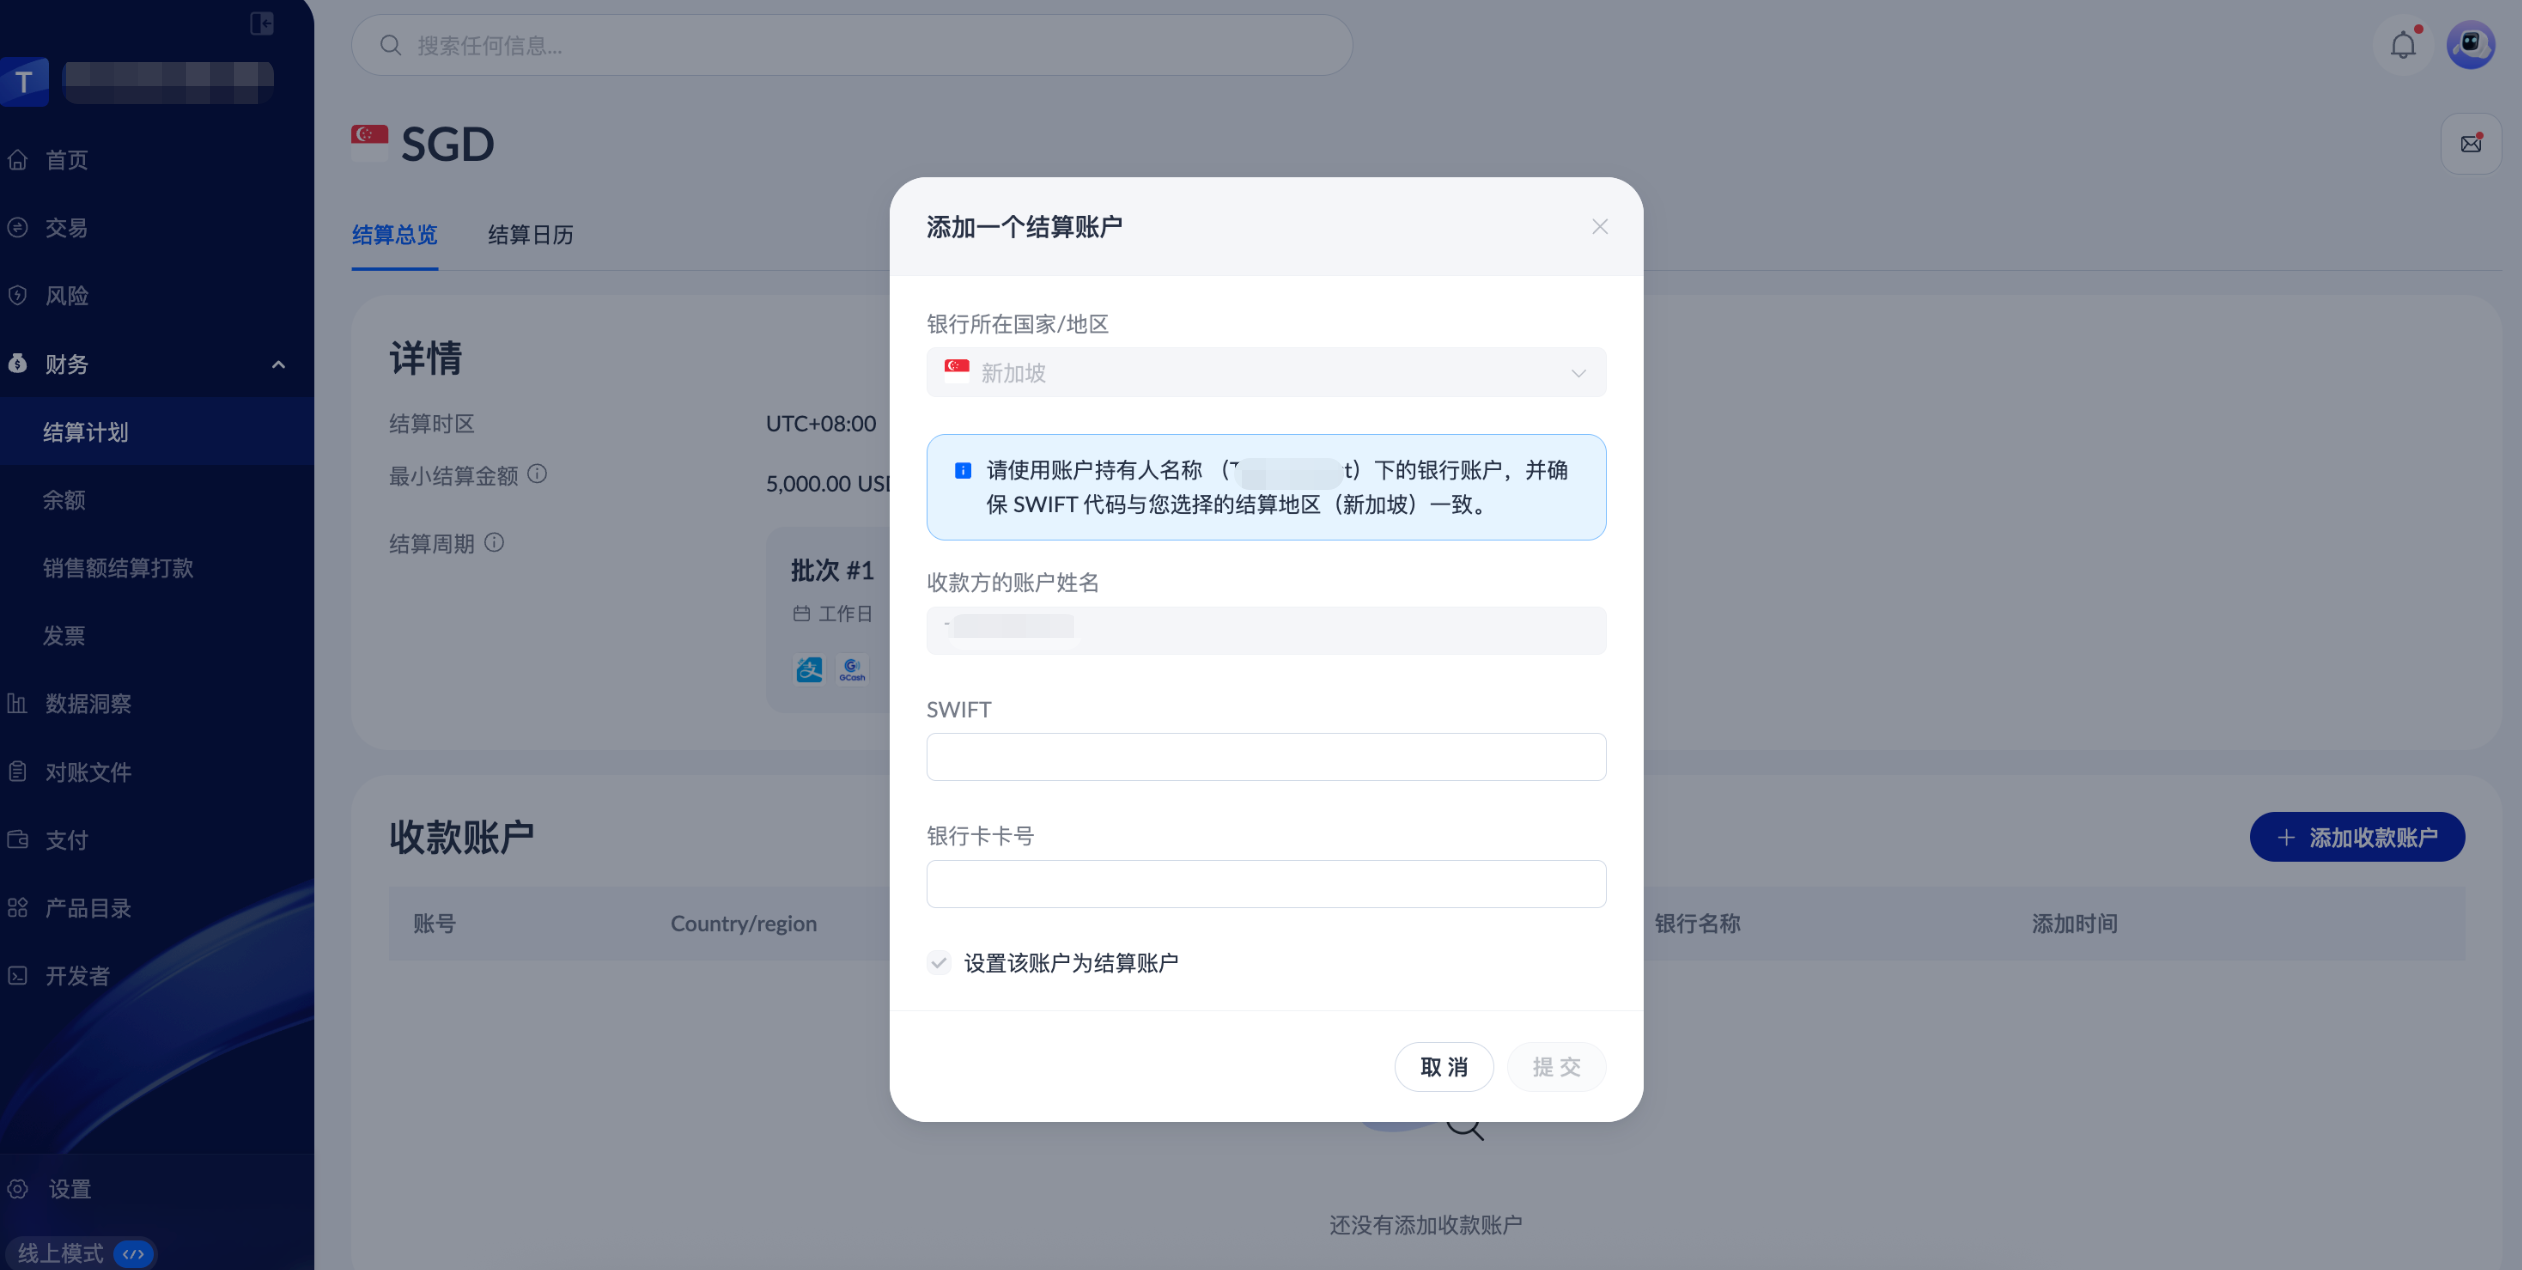Click the 添加时间 column header

(x=2075, y=924)
